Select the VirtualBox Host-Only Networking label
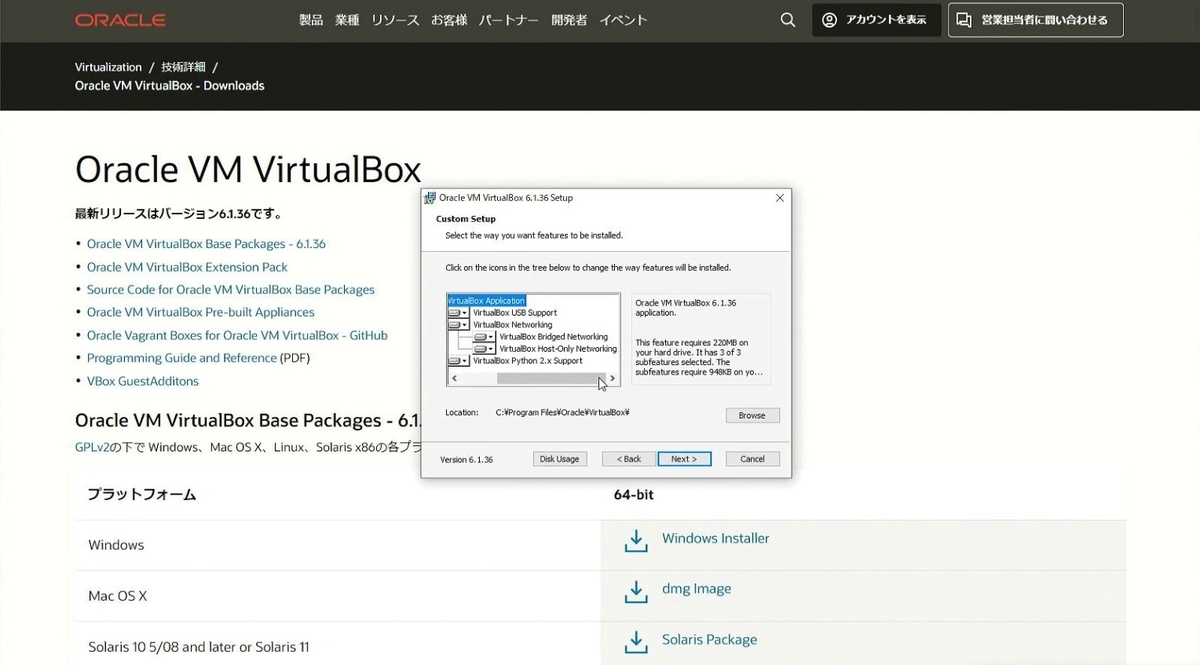The image size is (1200, 665). click(558, 349)
